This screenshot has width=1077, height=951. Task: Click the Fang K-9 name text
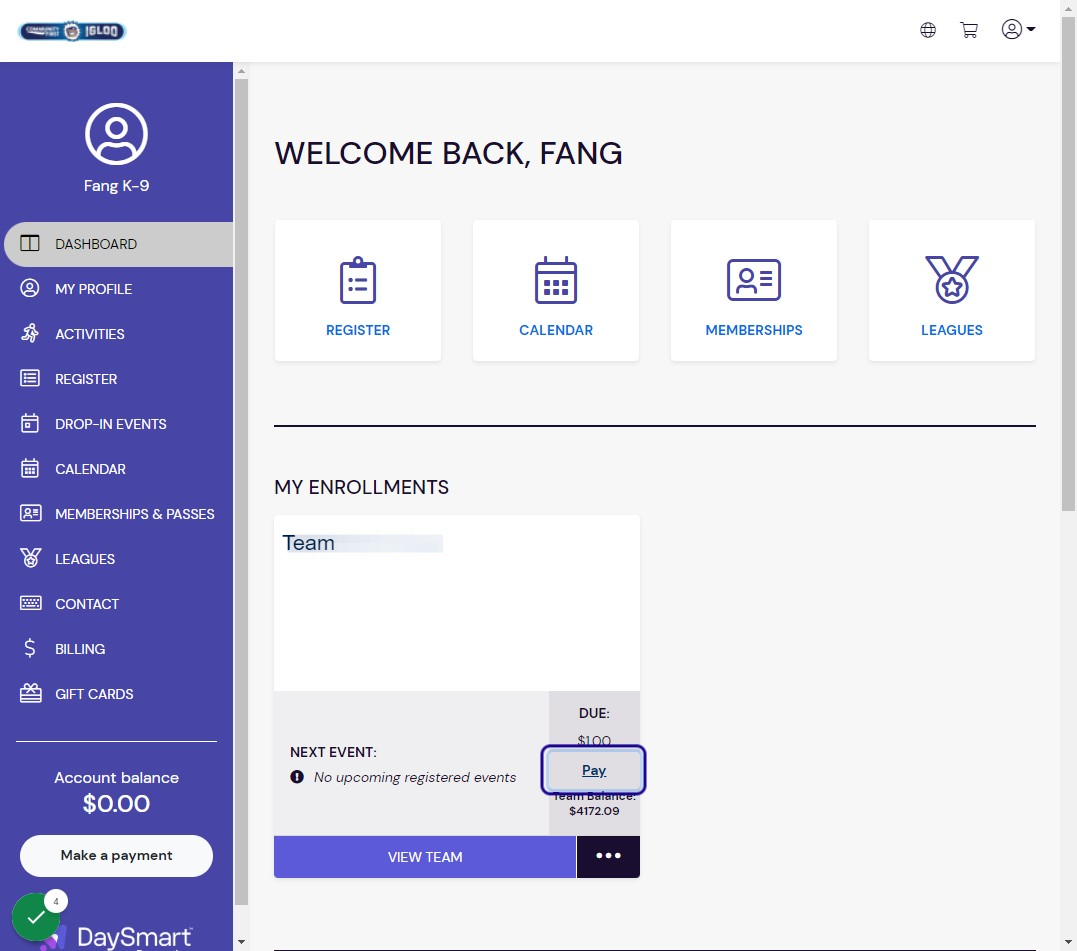click(x=116, y=186)
